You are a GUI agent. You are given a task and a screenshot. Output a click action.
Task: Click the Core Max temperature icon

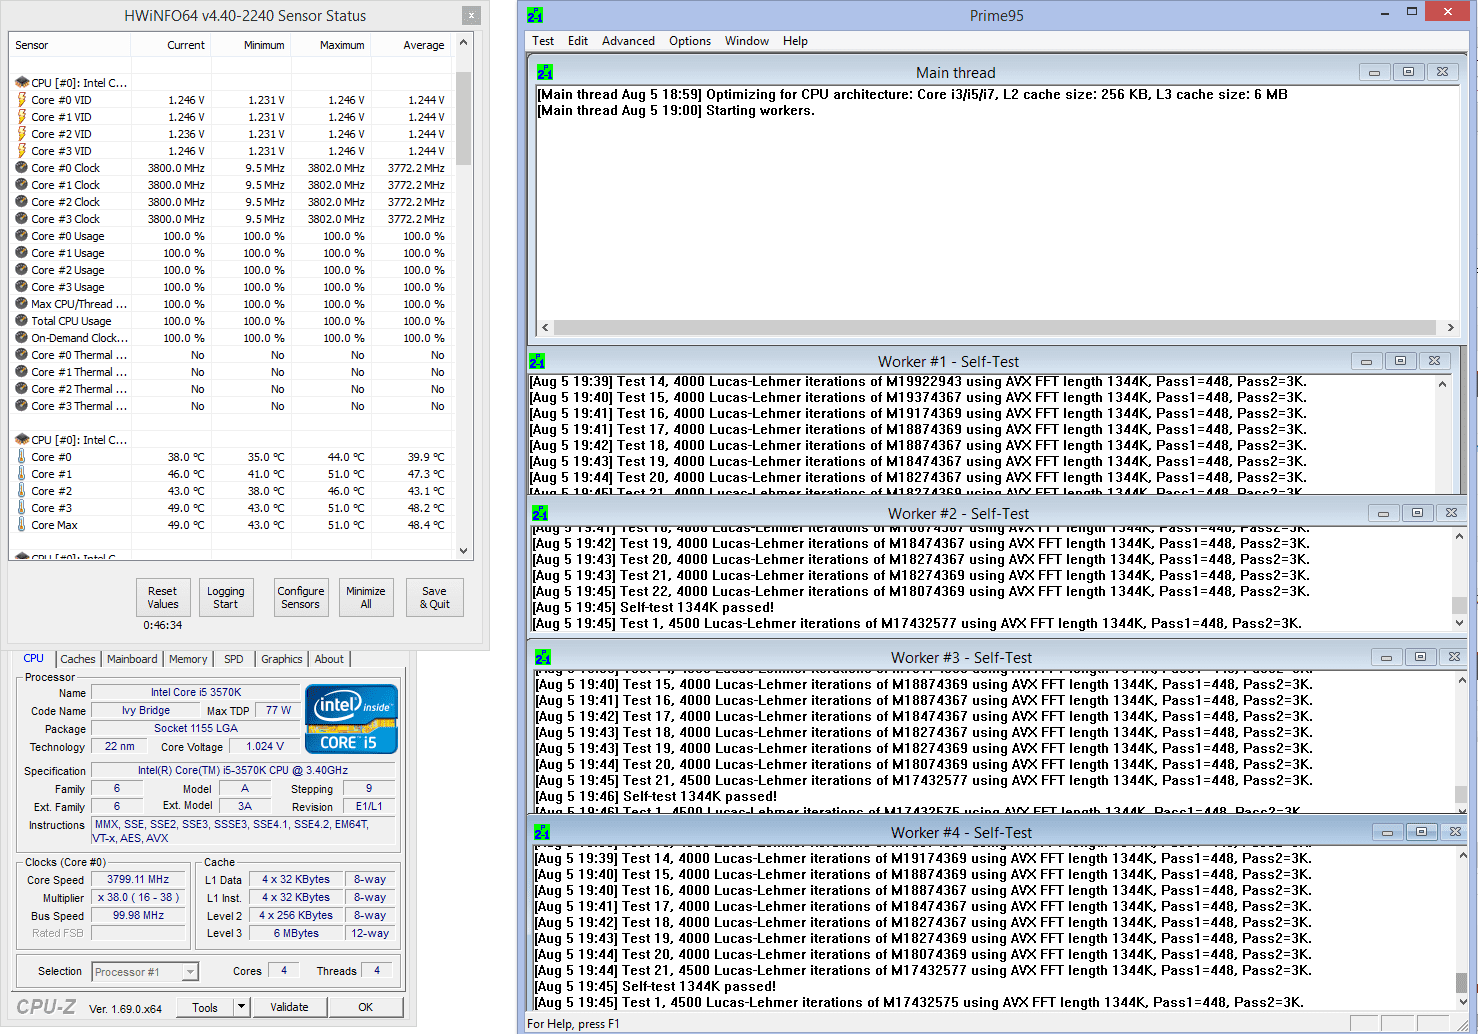21,525
